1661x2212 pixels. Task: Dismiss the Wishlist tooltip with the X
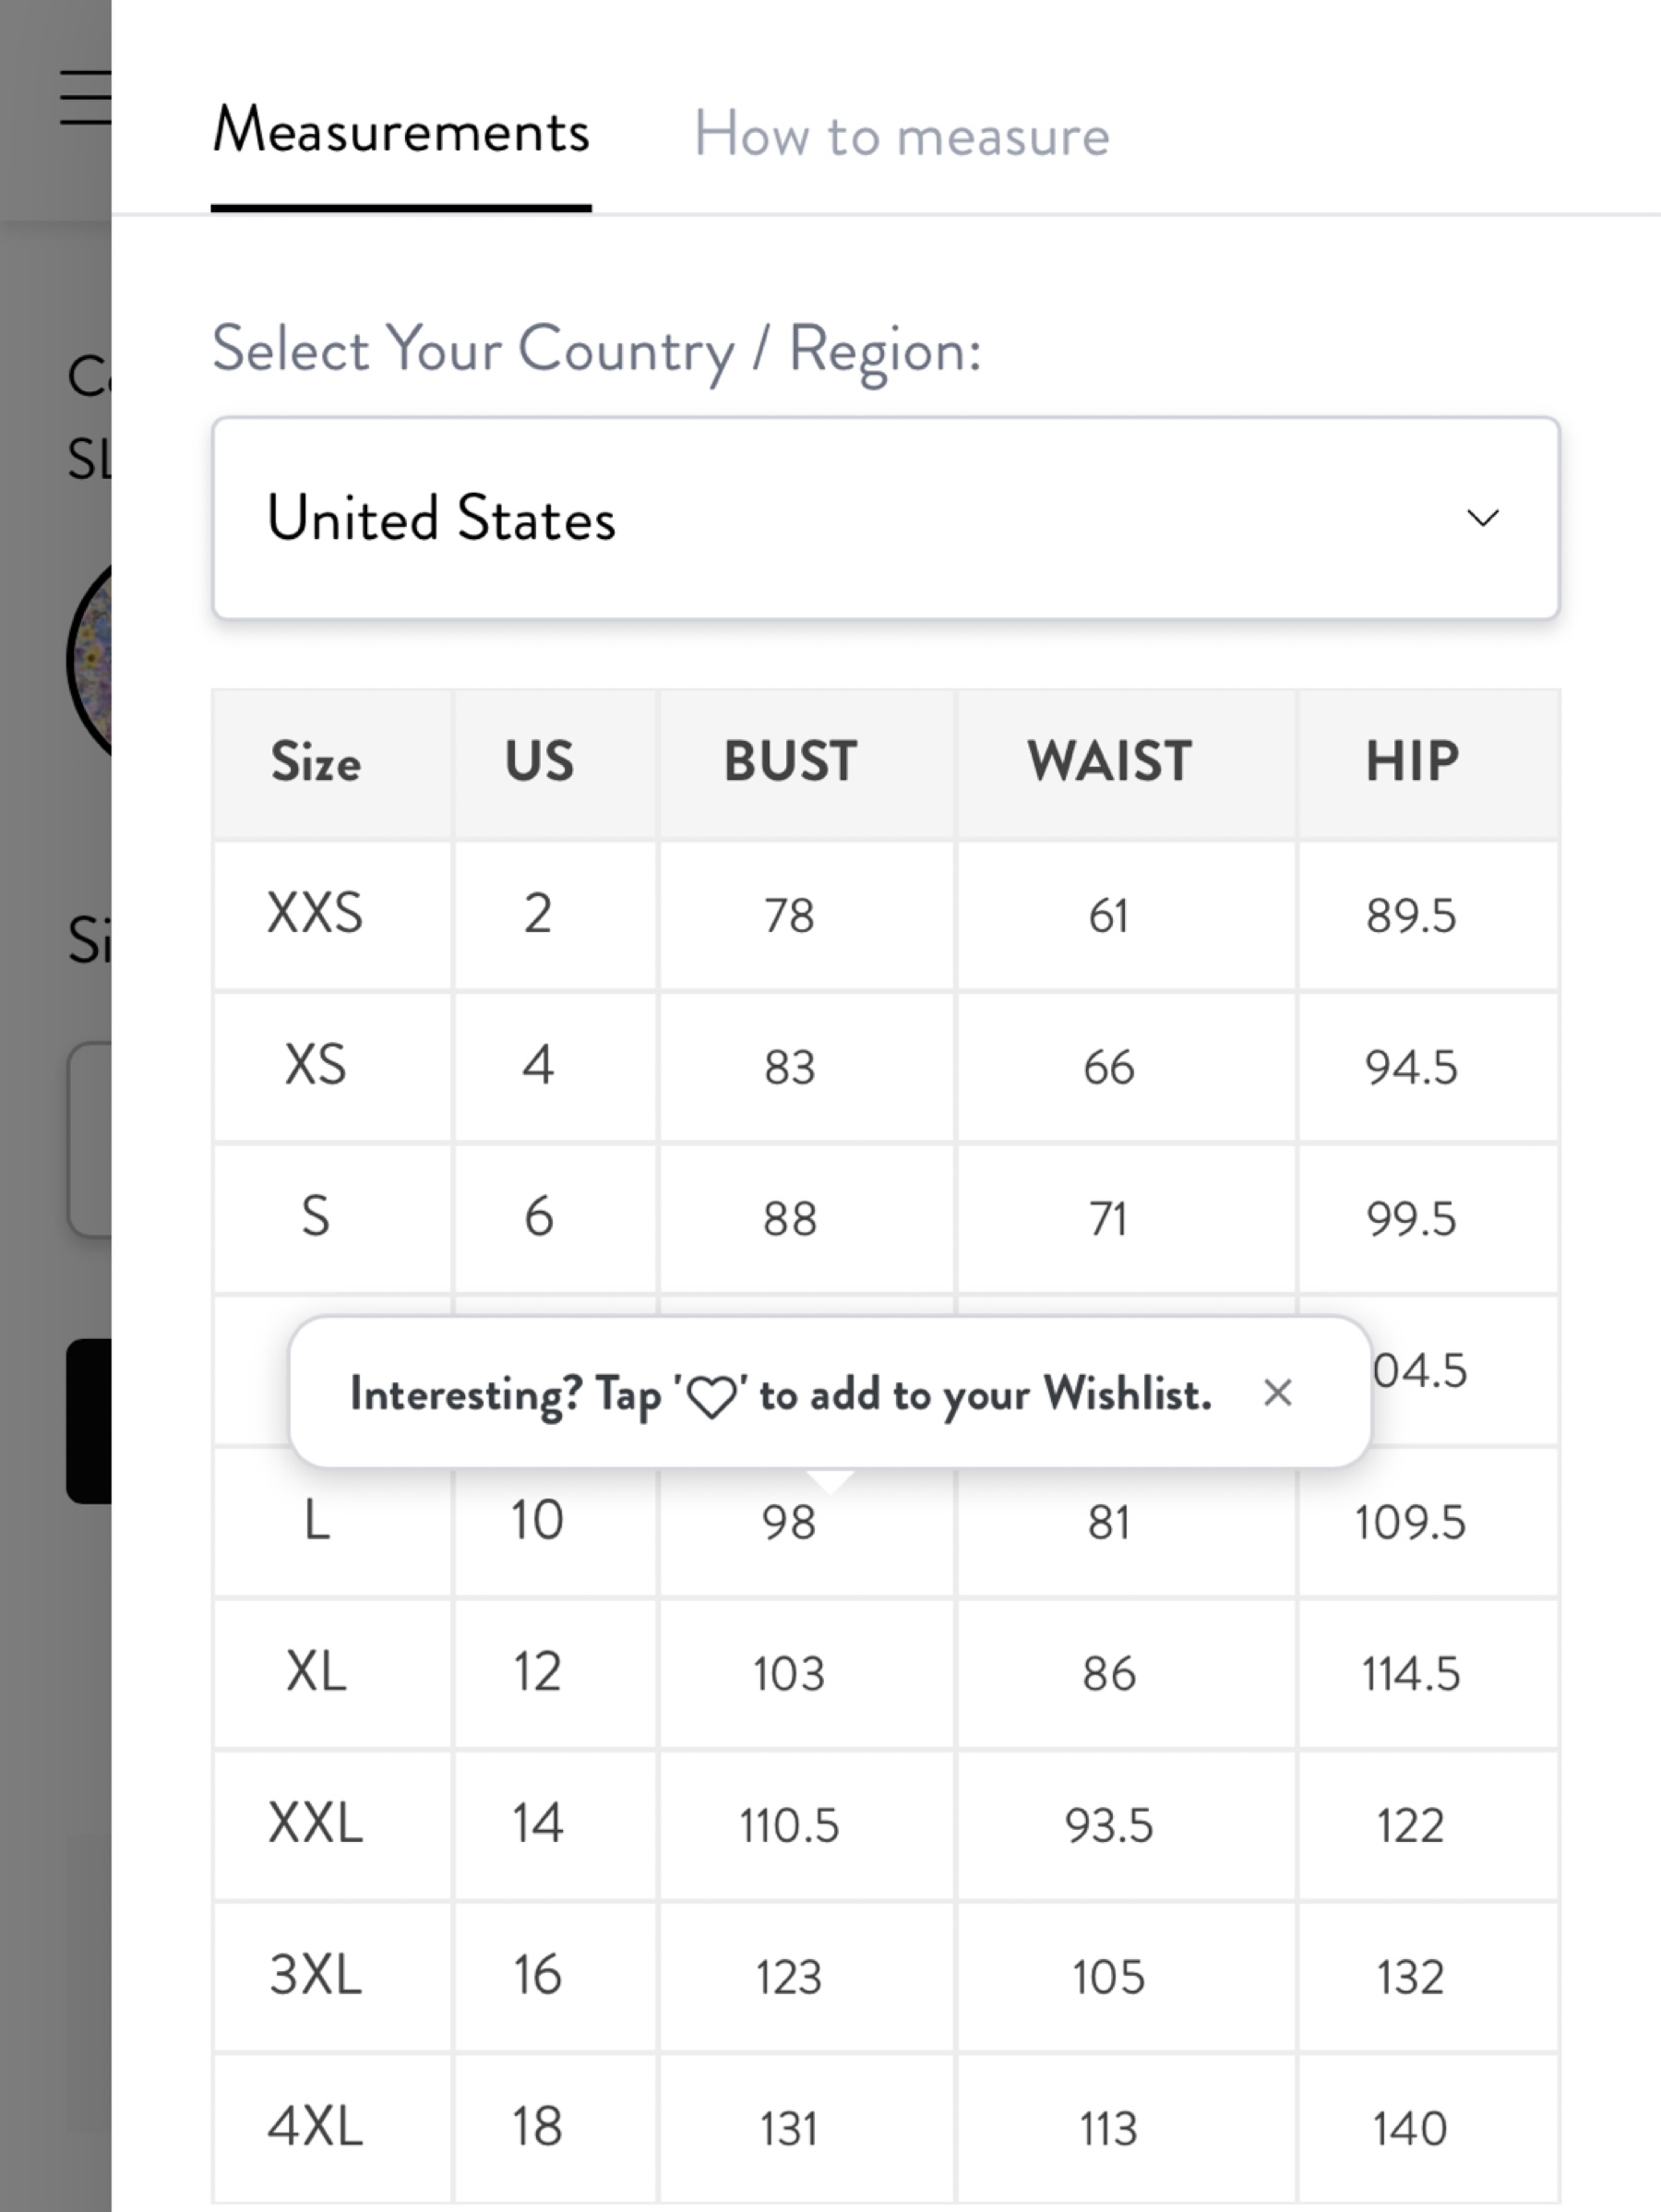coord(1277,1392)
